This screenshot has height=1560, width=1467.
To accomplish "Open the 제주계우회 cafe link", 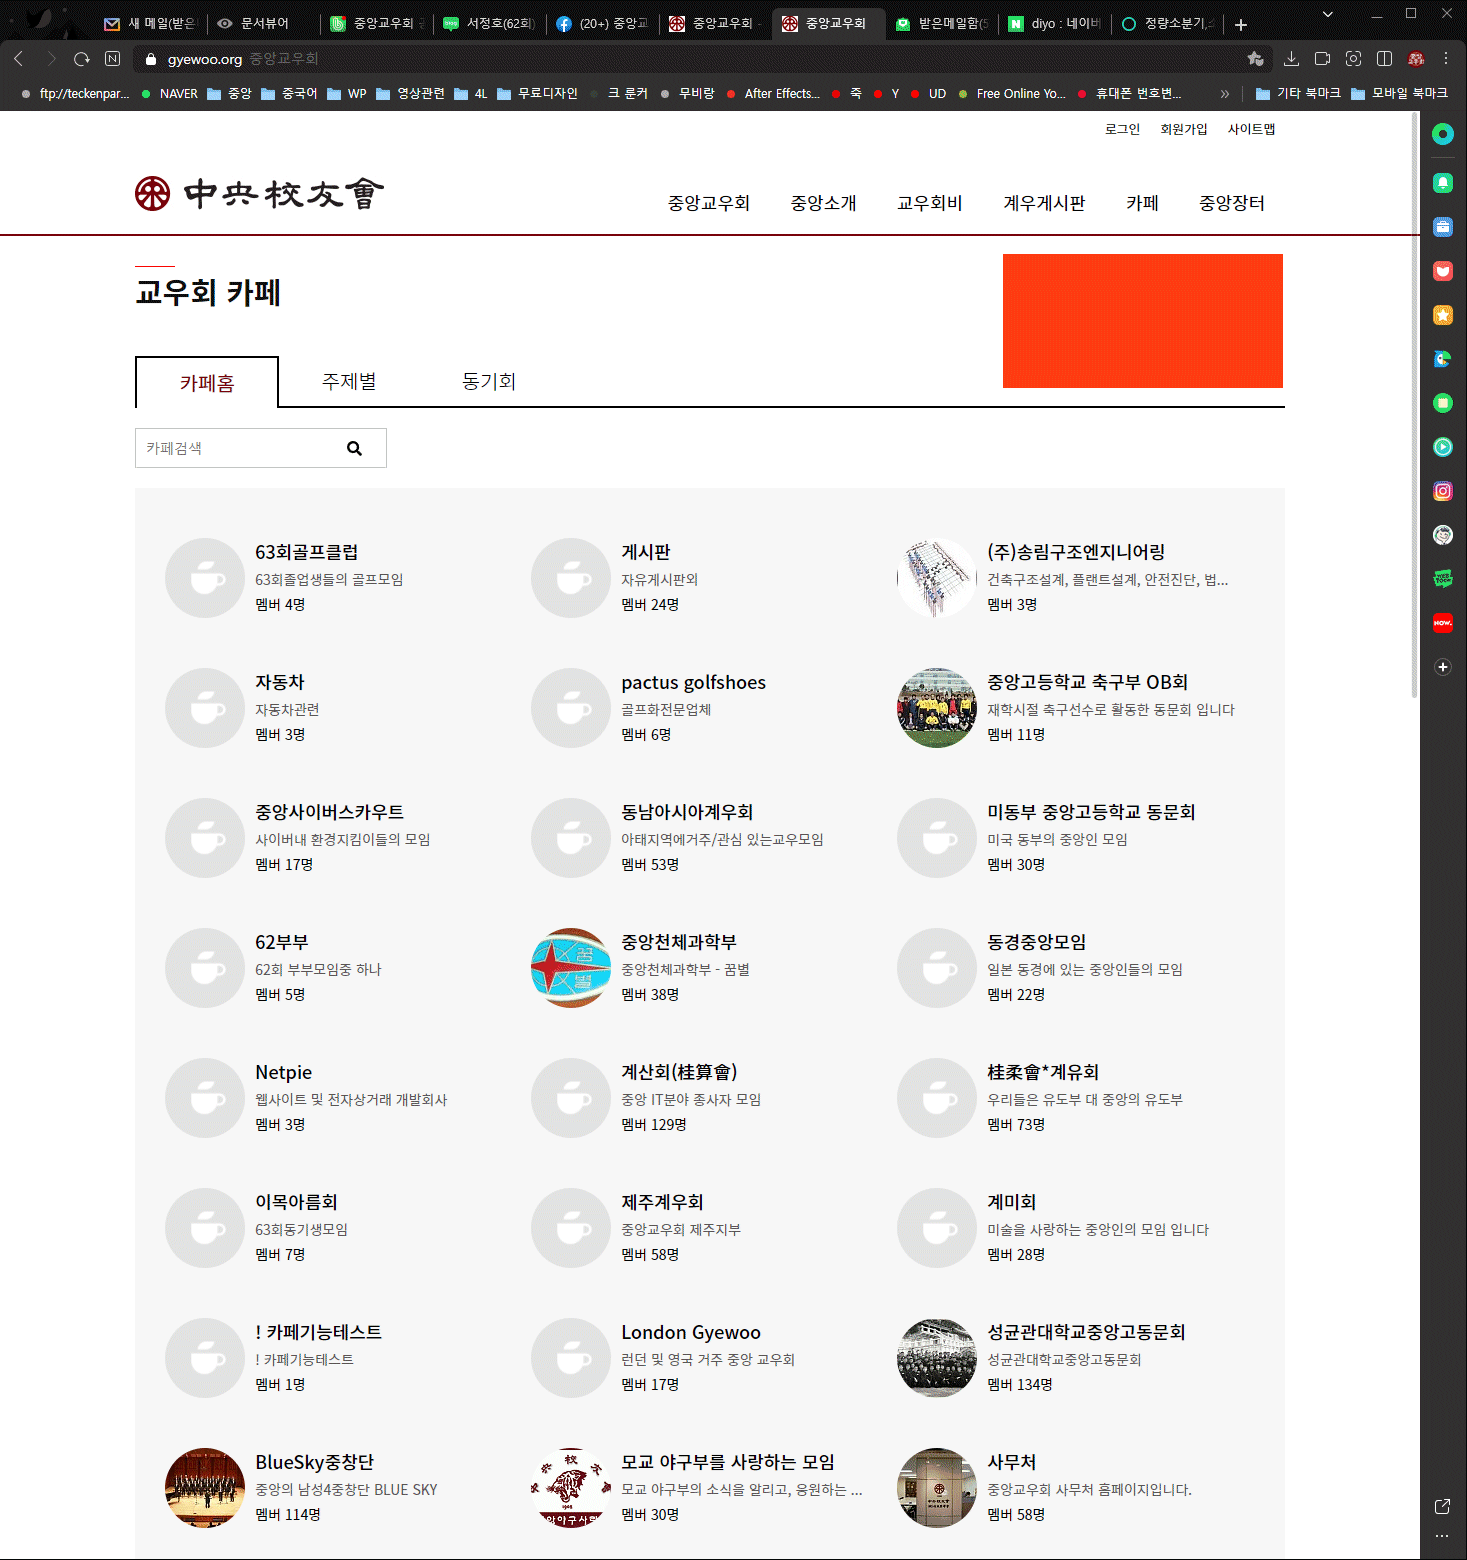I will 662,1202.
